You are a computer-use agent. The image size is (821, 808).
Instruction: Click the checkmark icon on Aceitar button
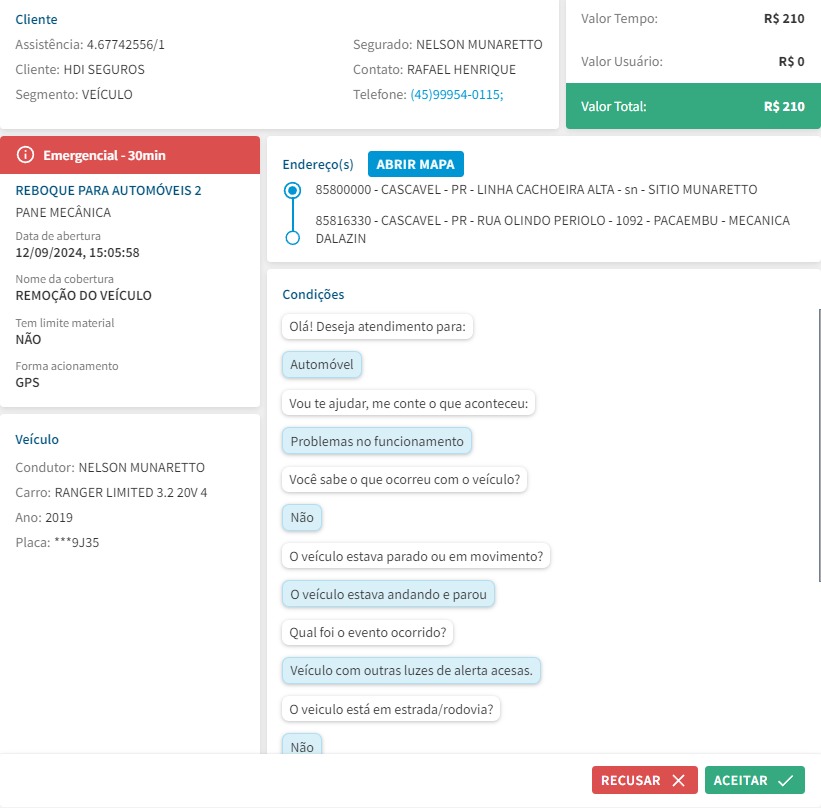point(785,780)
